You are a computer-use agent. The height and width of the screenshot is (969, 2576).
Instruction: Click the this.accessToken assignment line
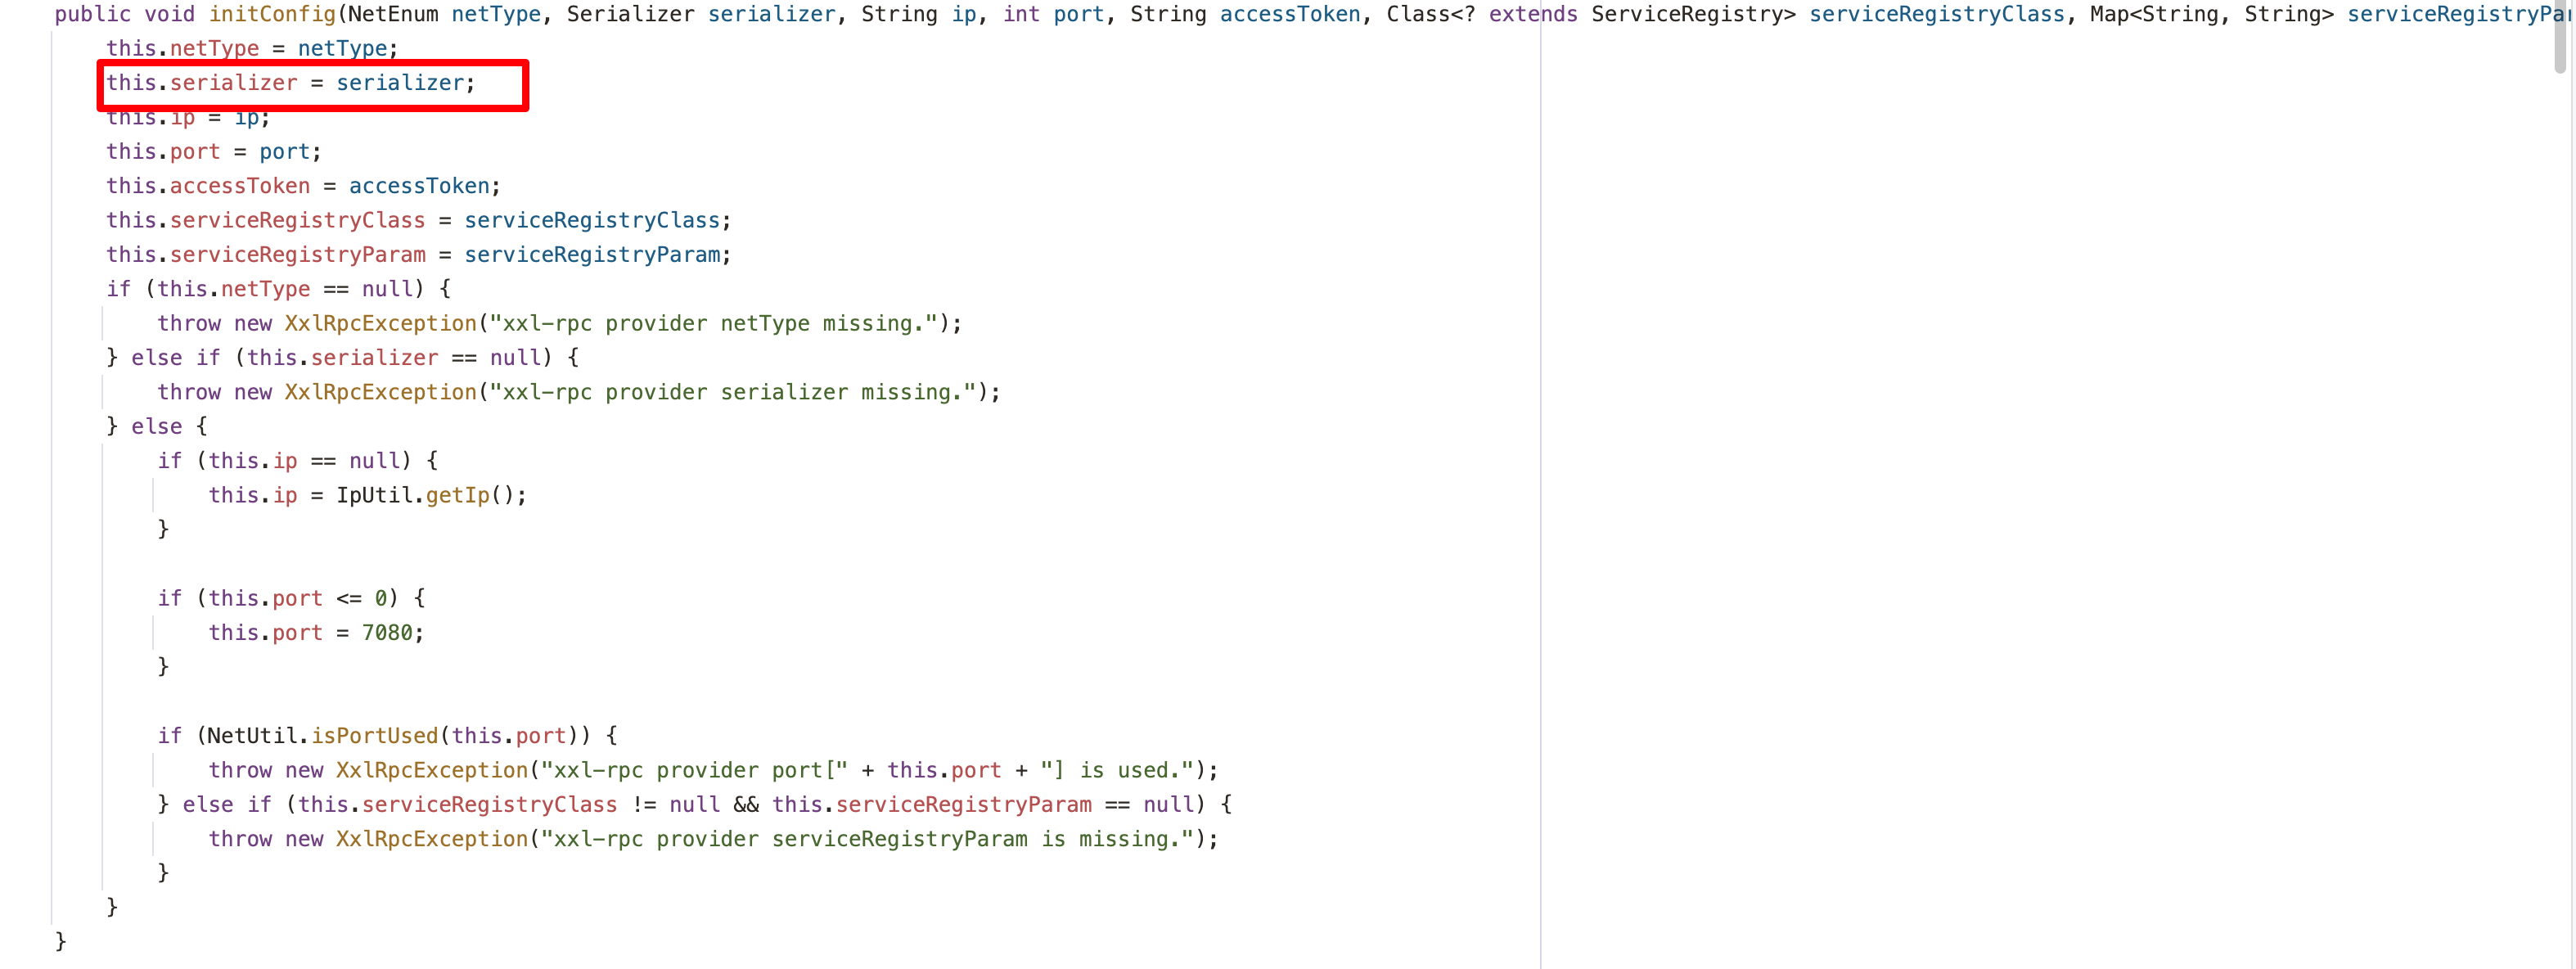click(302, 186)
